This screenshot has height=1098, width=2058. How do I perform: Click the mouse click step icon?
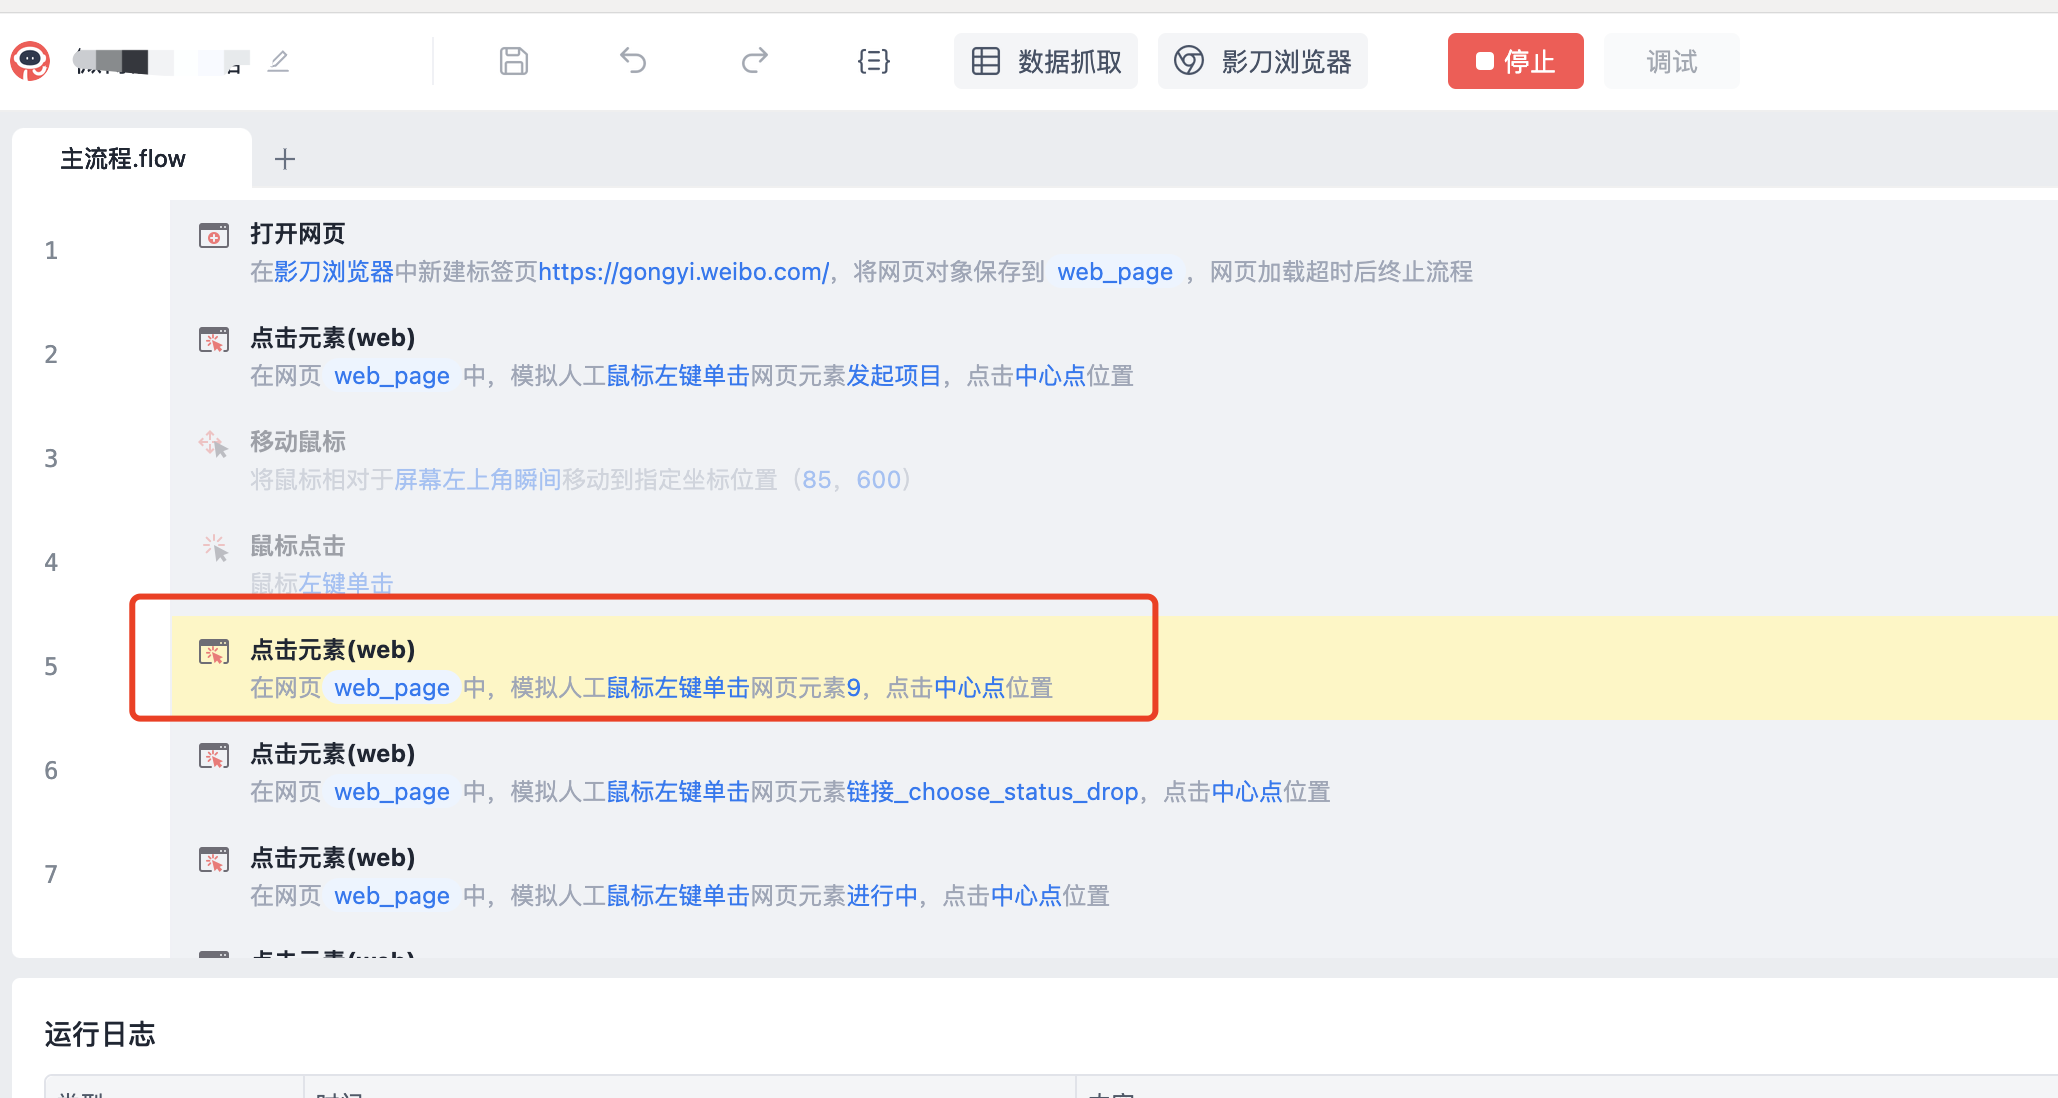point(214,547)
